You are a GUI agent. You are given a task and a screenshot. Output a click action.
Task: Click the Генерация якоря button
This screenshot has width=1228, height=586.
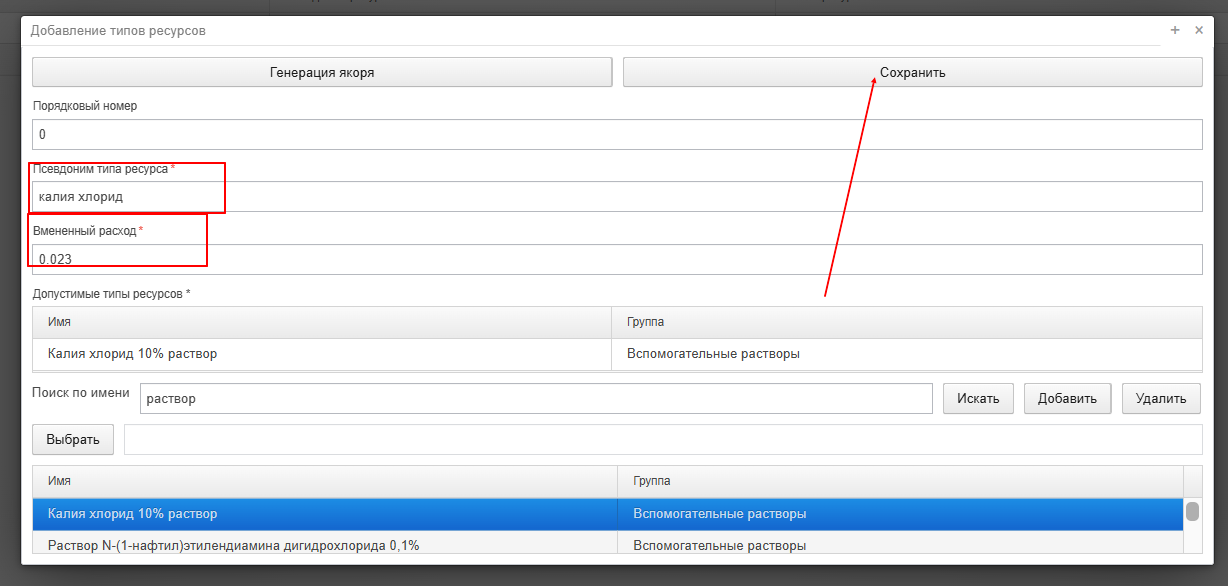click(322, 72)
